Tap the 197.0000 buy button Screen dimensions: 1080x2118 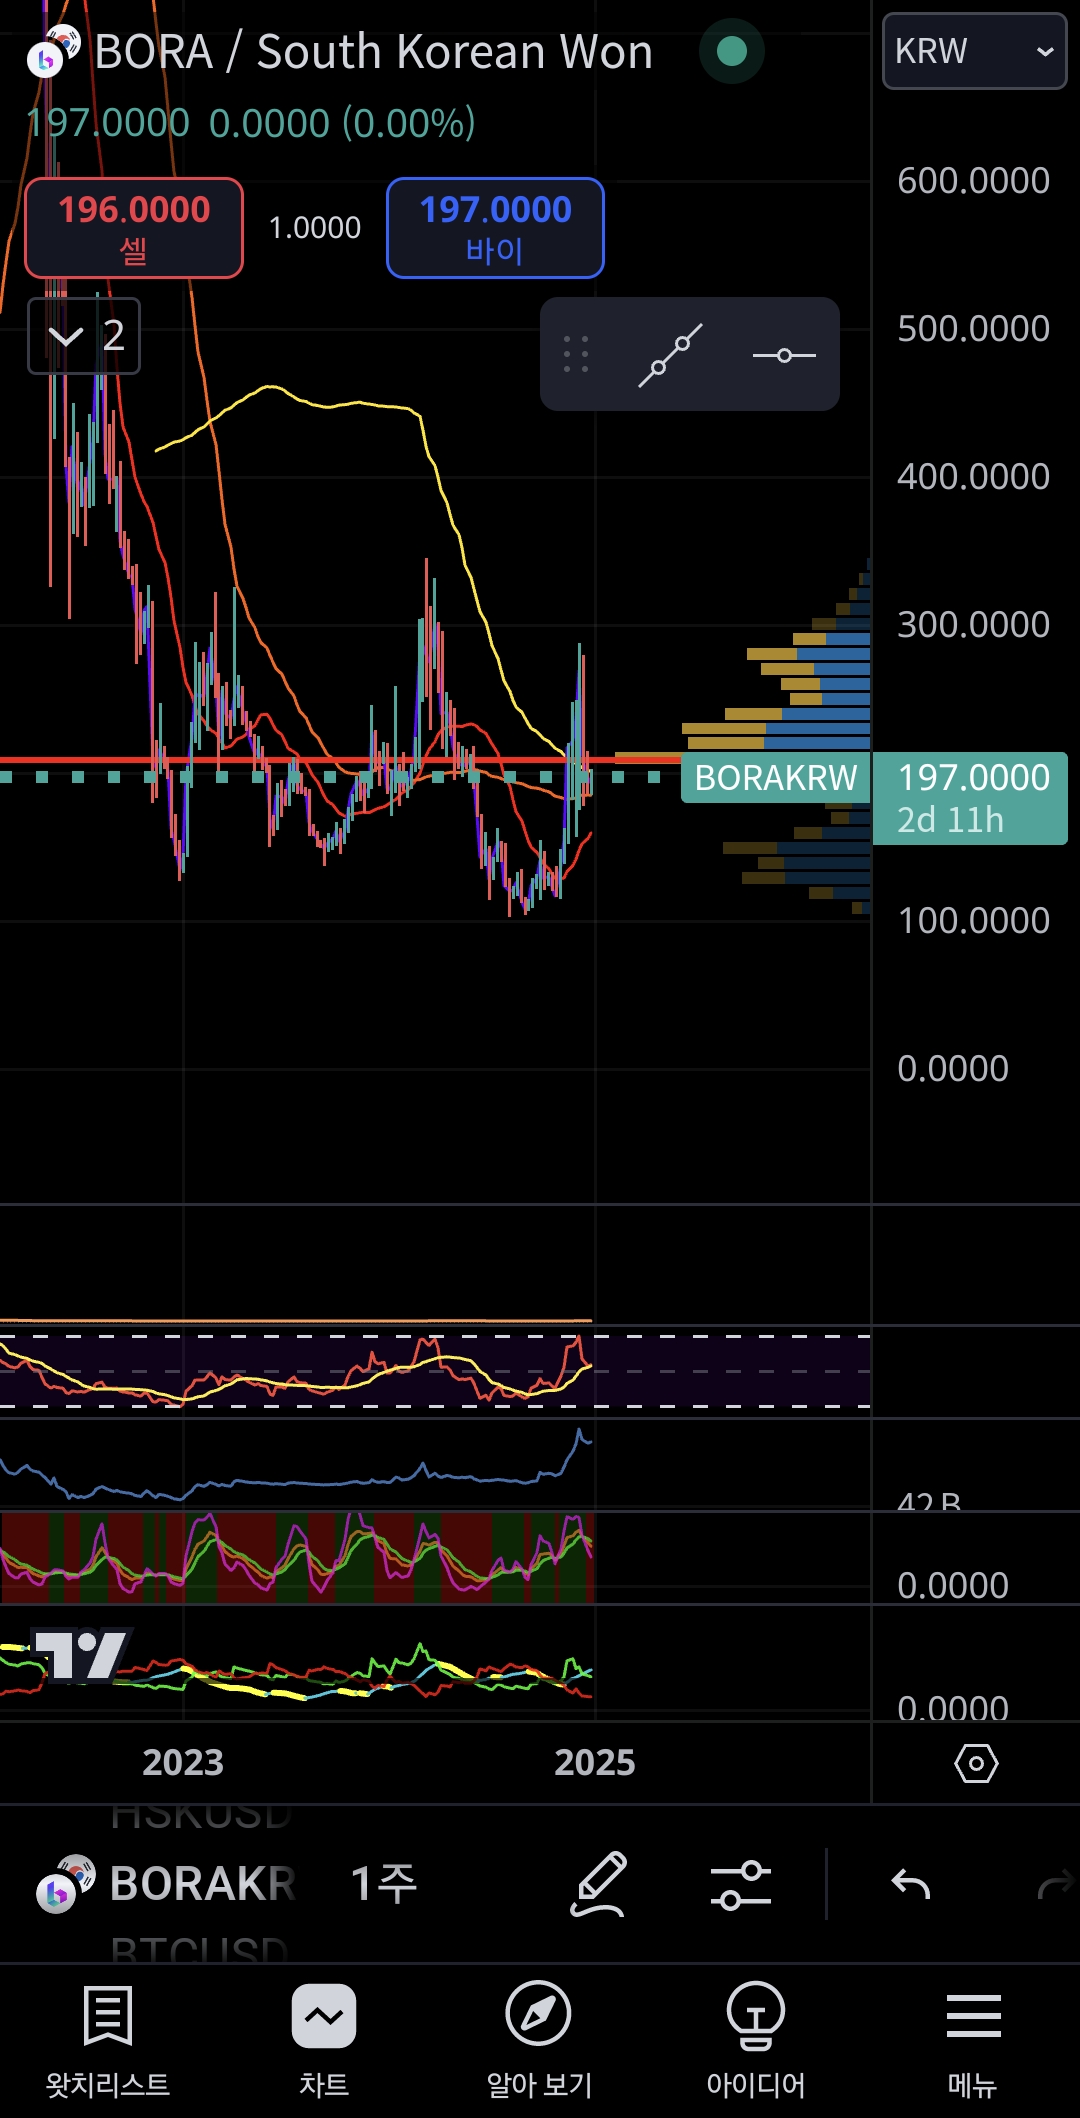pos(495,228)
